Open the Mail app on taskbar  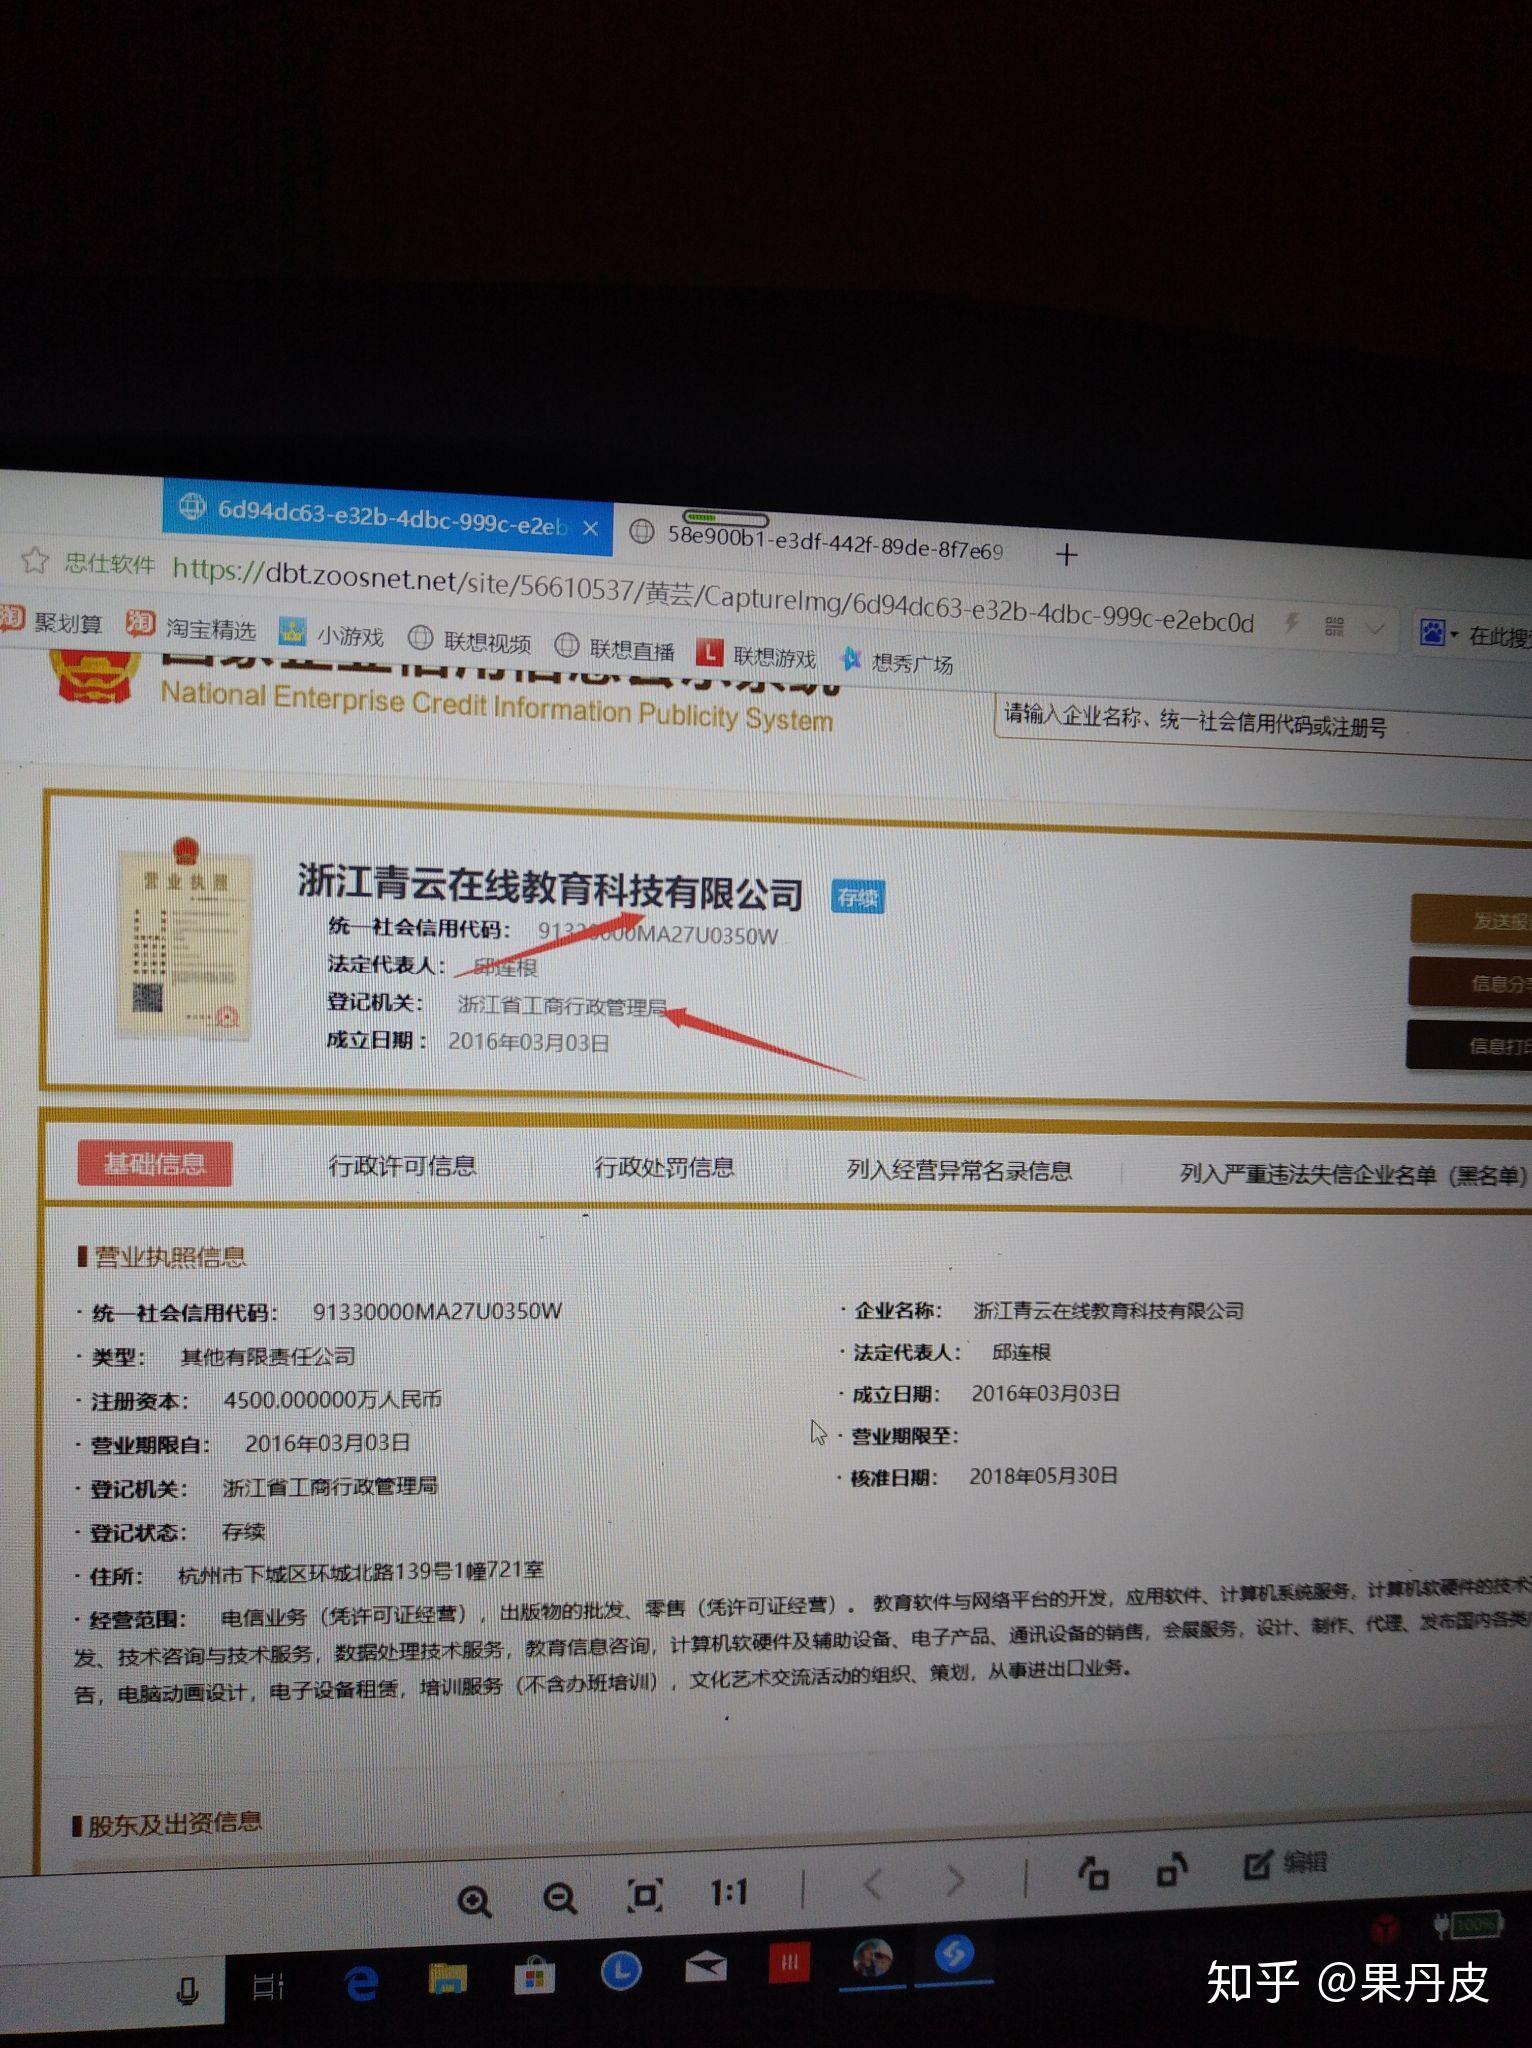[x=705, y=1968]
